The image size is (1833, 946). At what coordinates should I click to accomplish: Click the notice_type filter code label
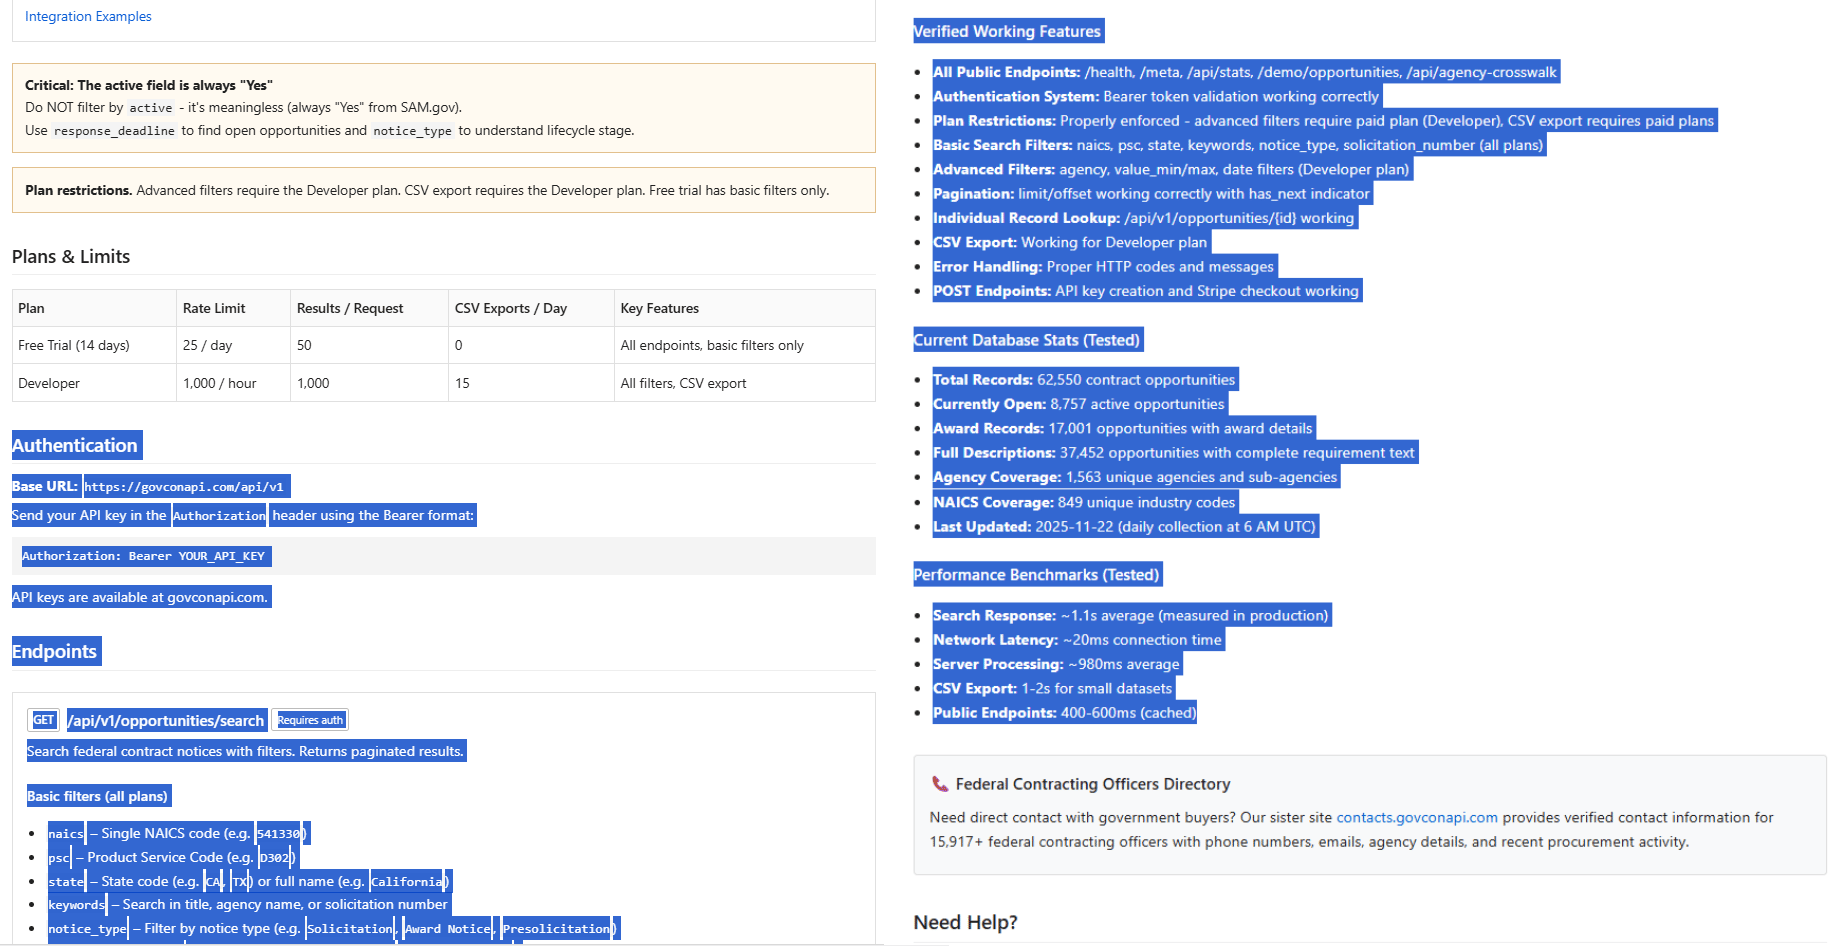(88, 928)
